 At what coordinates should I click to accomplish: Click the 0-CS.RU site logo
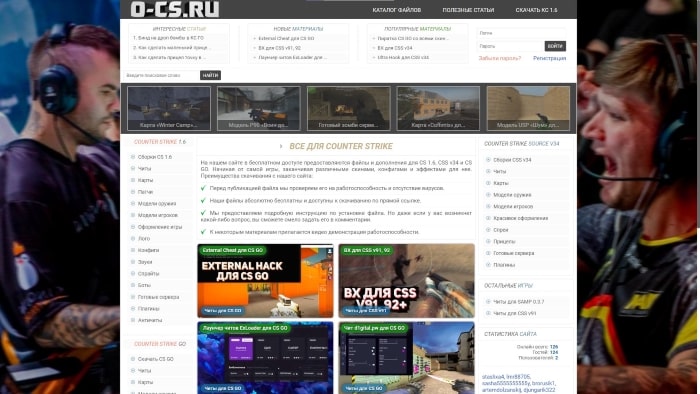click(175, 9)
